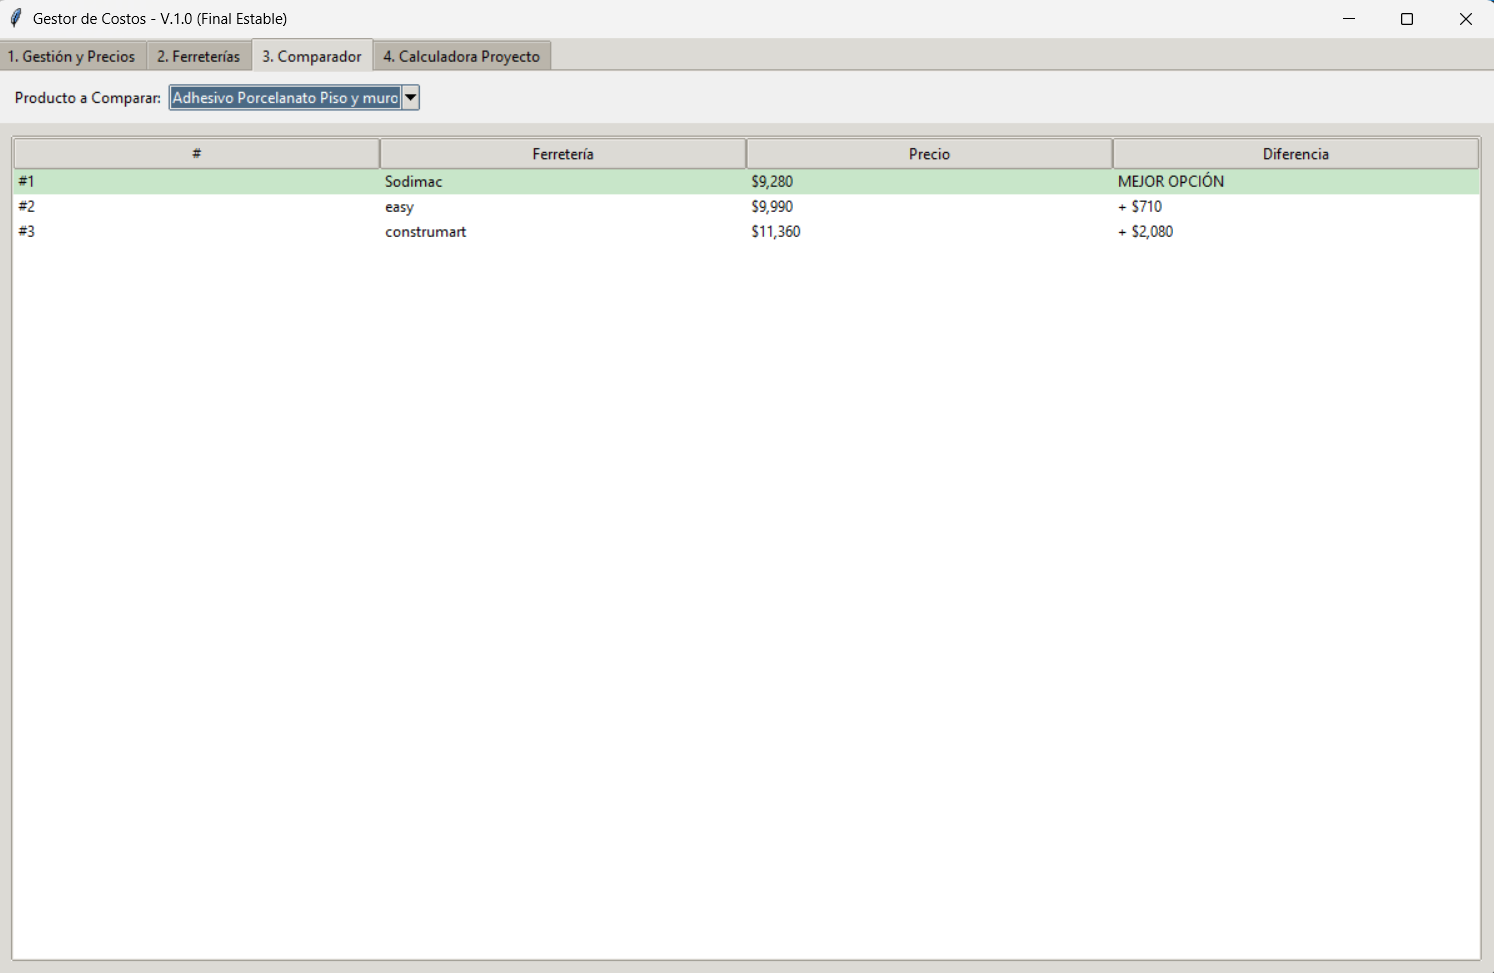This screenshot has height=973, width=1494.
Task: Maximize the Gestor de Costos window
Action: [1407, 19]
